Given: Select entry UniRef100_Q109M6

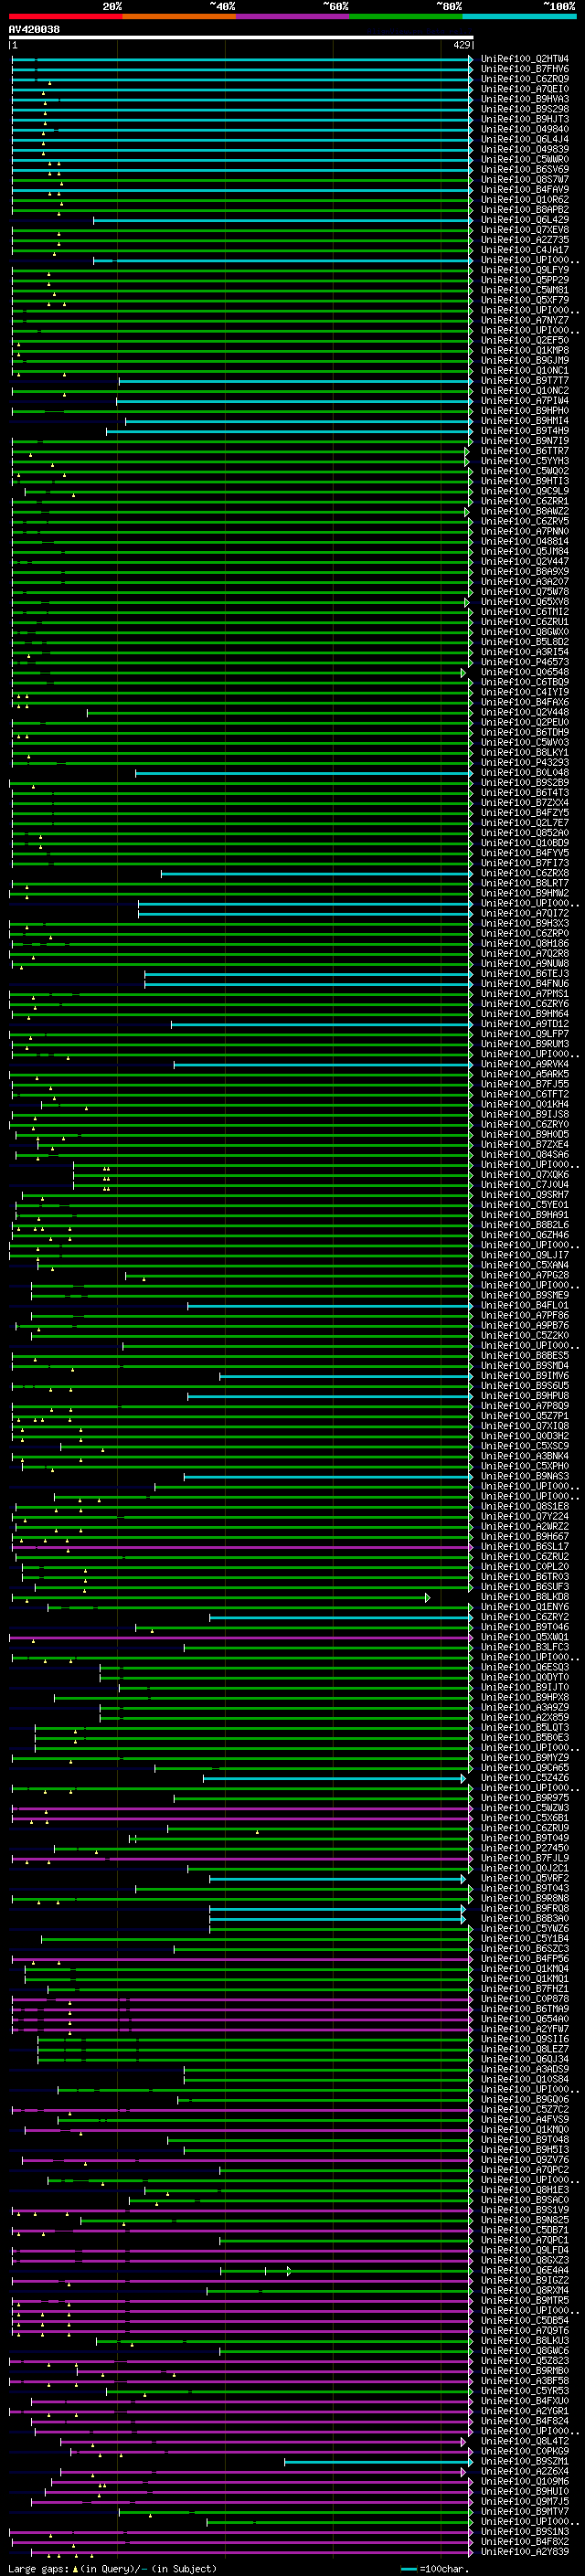Looking at the screenshot, I should coord(525,2481).
